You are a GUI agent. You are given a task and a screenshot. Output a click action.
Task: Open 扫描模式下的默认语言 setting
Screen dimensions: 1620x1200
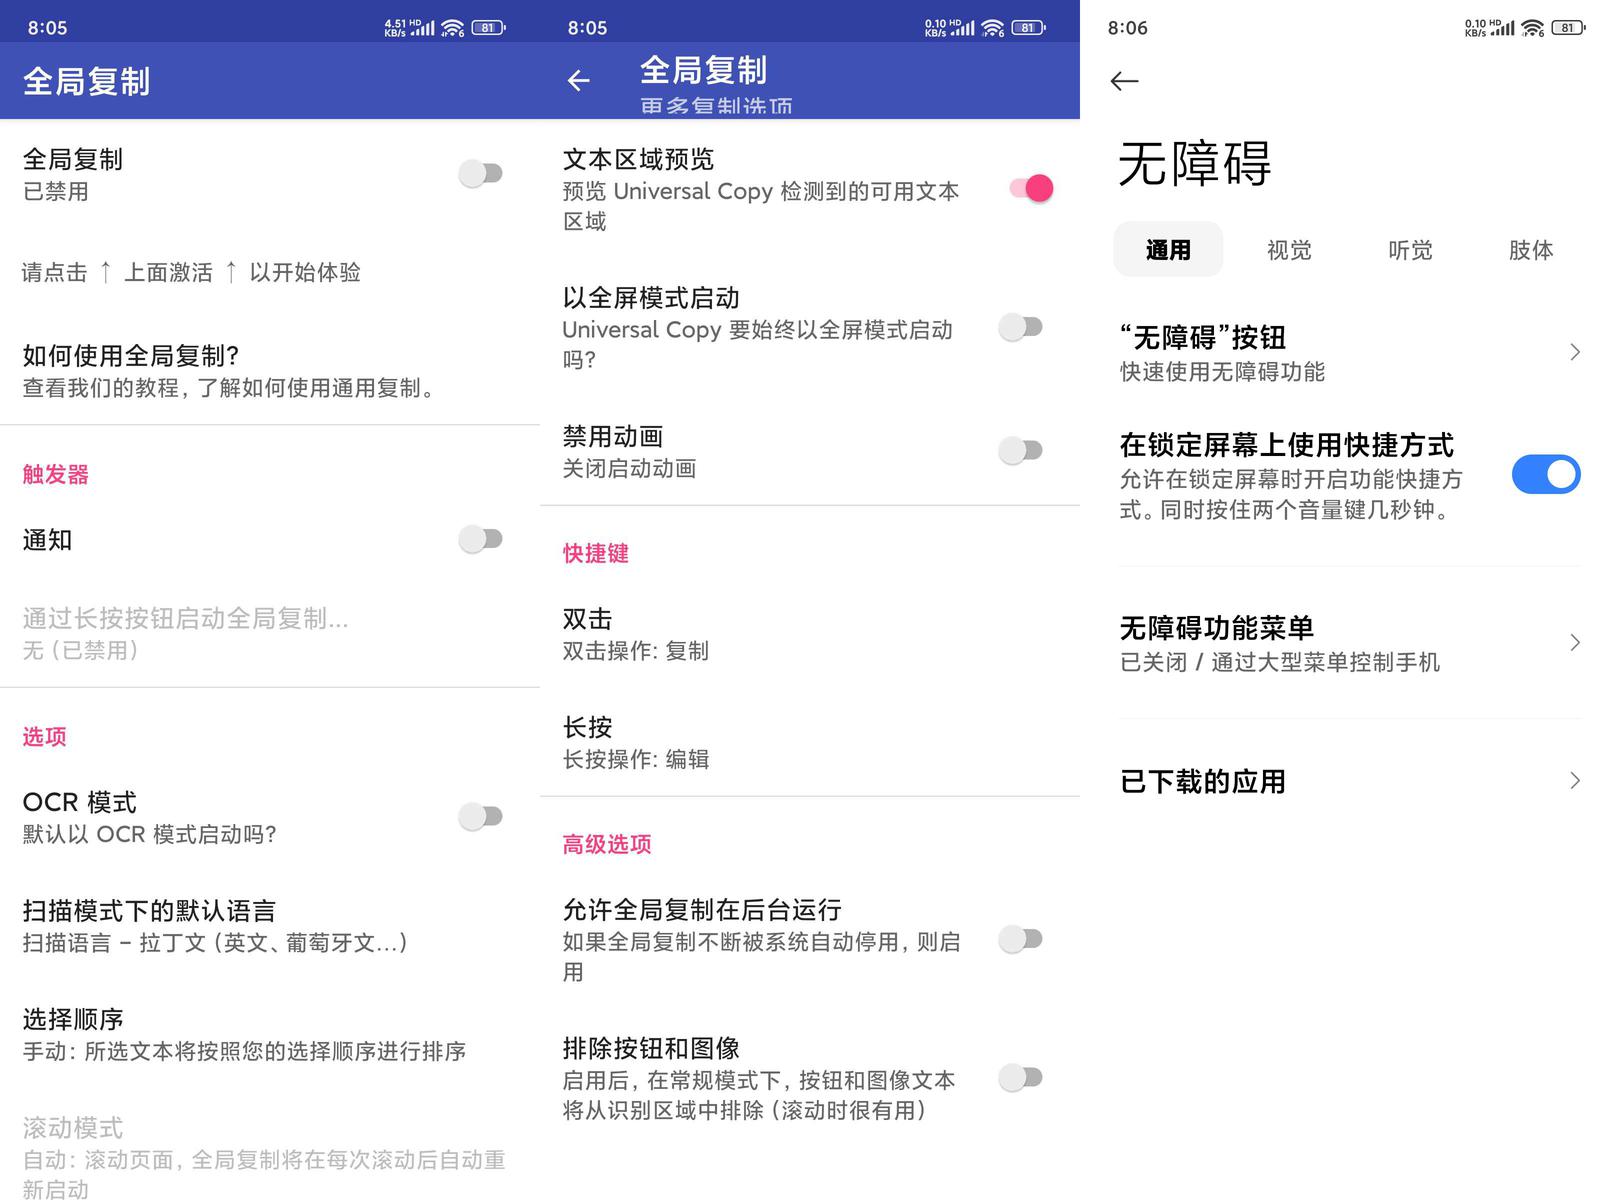pyautogui.click(x=270, y=926)
